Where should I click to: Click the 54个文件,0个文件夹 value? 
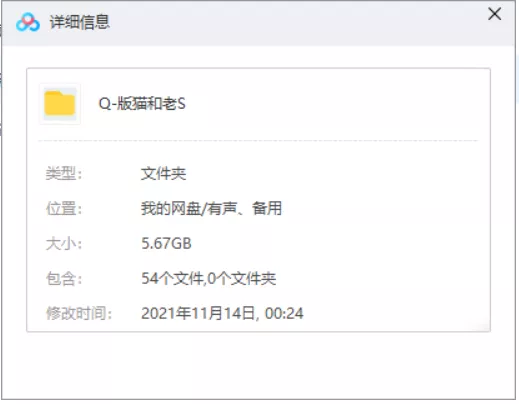coord(209,278)
